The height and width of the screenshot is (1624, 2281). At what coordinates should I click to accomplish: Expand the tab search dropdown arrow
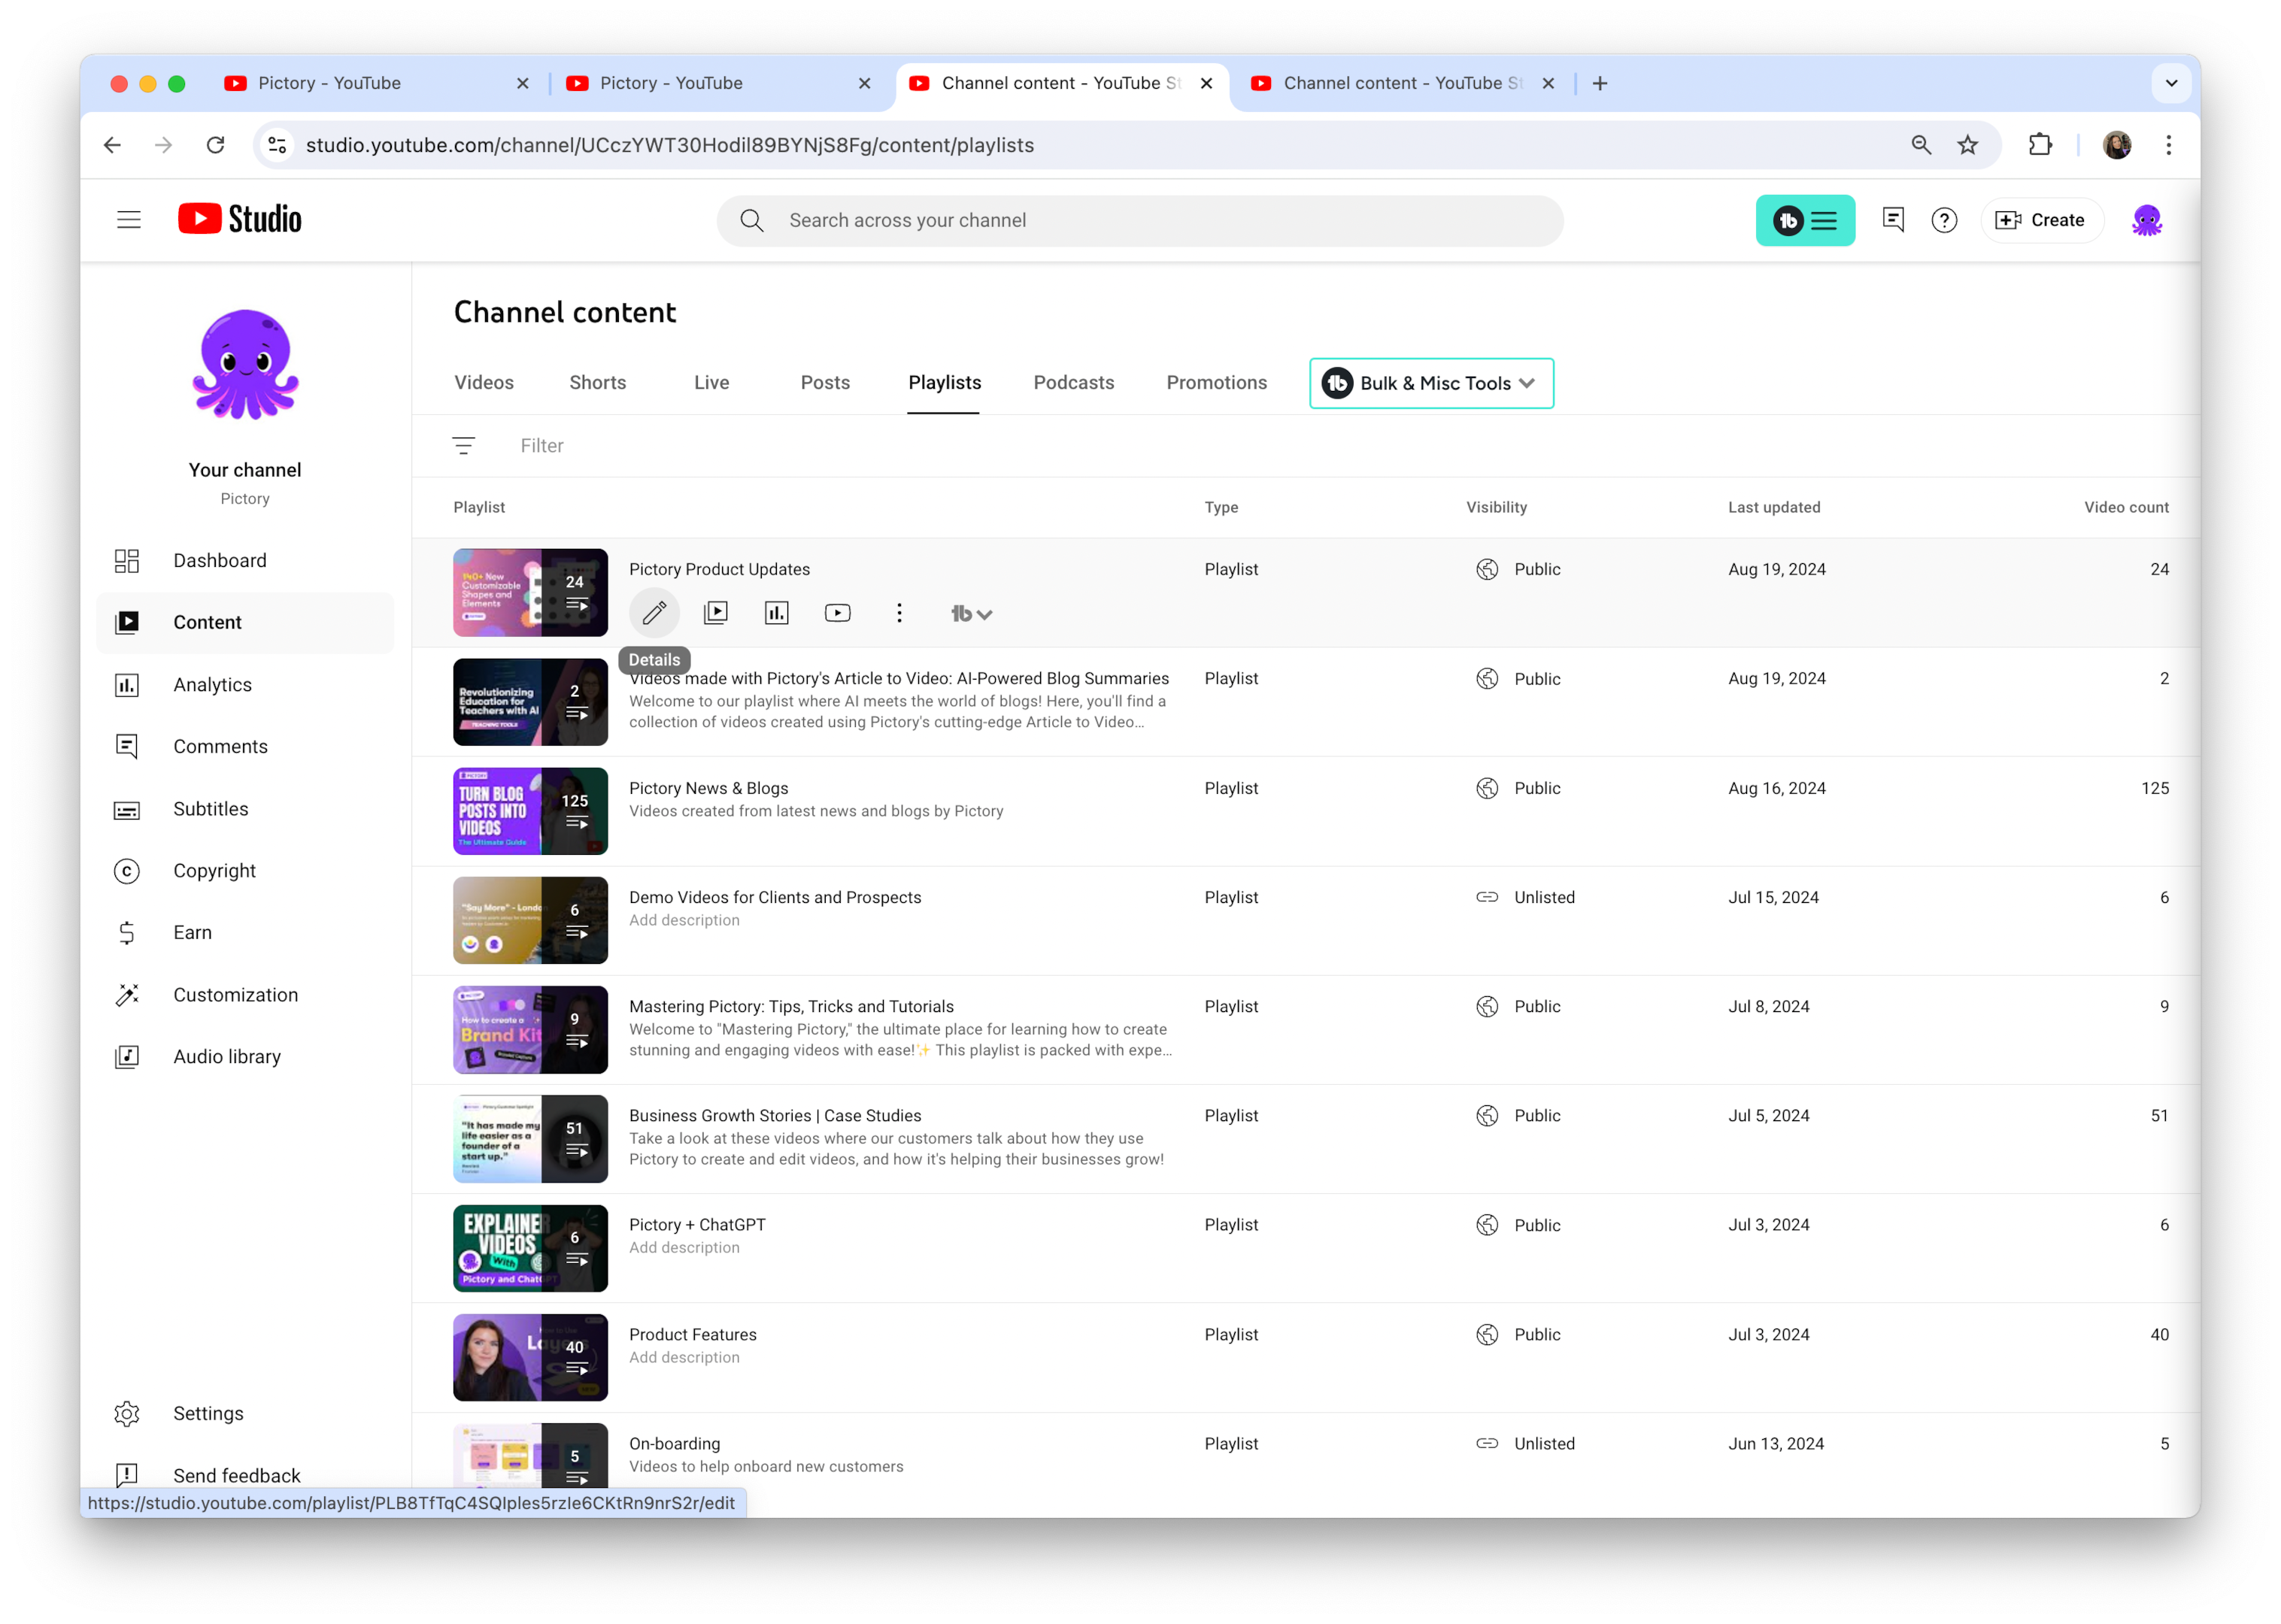click(2171, 83)
